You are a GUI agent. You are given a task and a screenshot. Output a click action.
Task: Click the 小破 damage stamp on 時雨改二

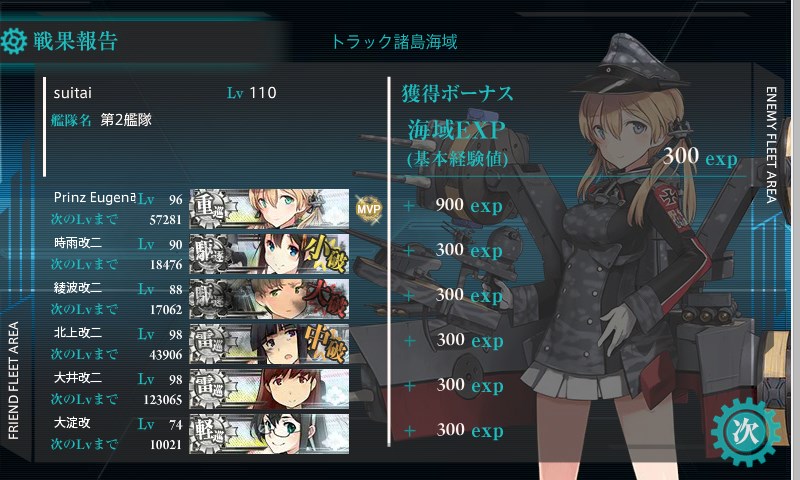point(326,255)
